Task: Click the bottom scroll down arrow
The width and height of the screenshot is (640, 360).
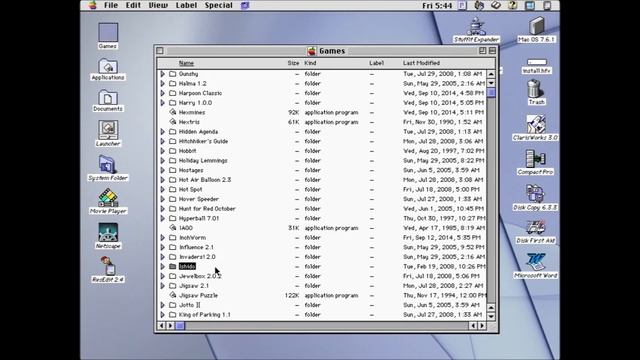Action: pos(491,316)
